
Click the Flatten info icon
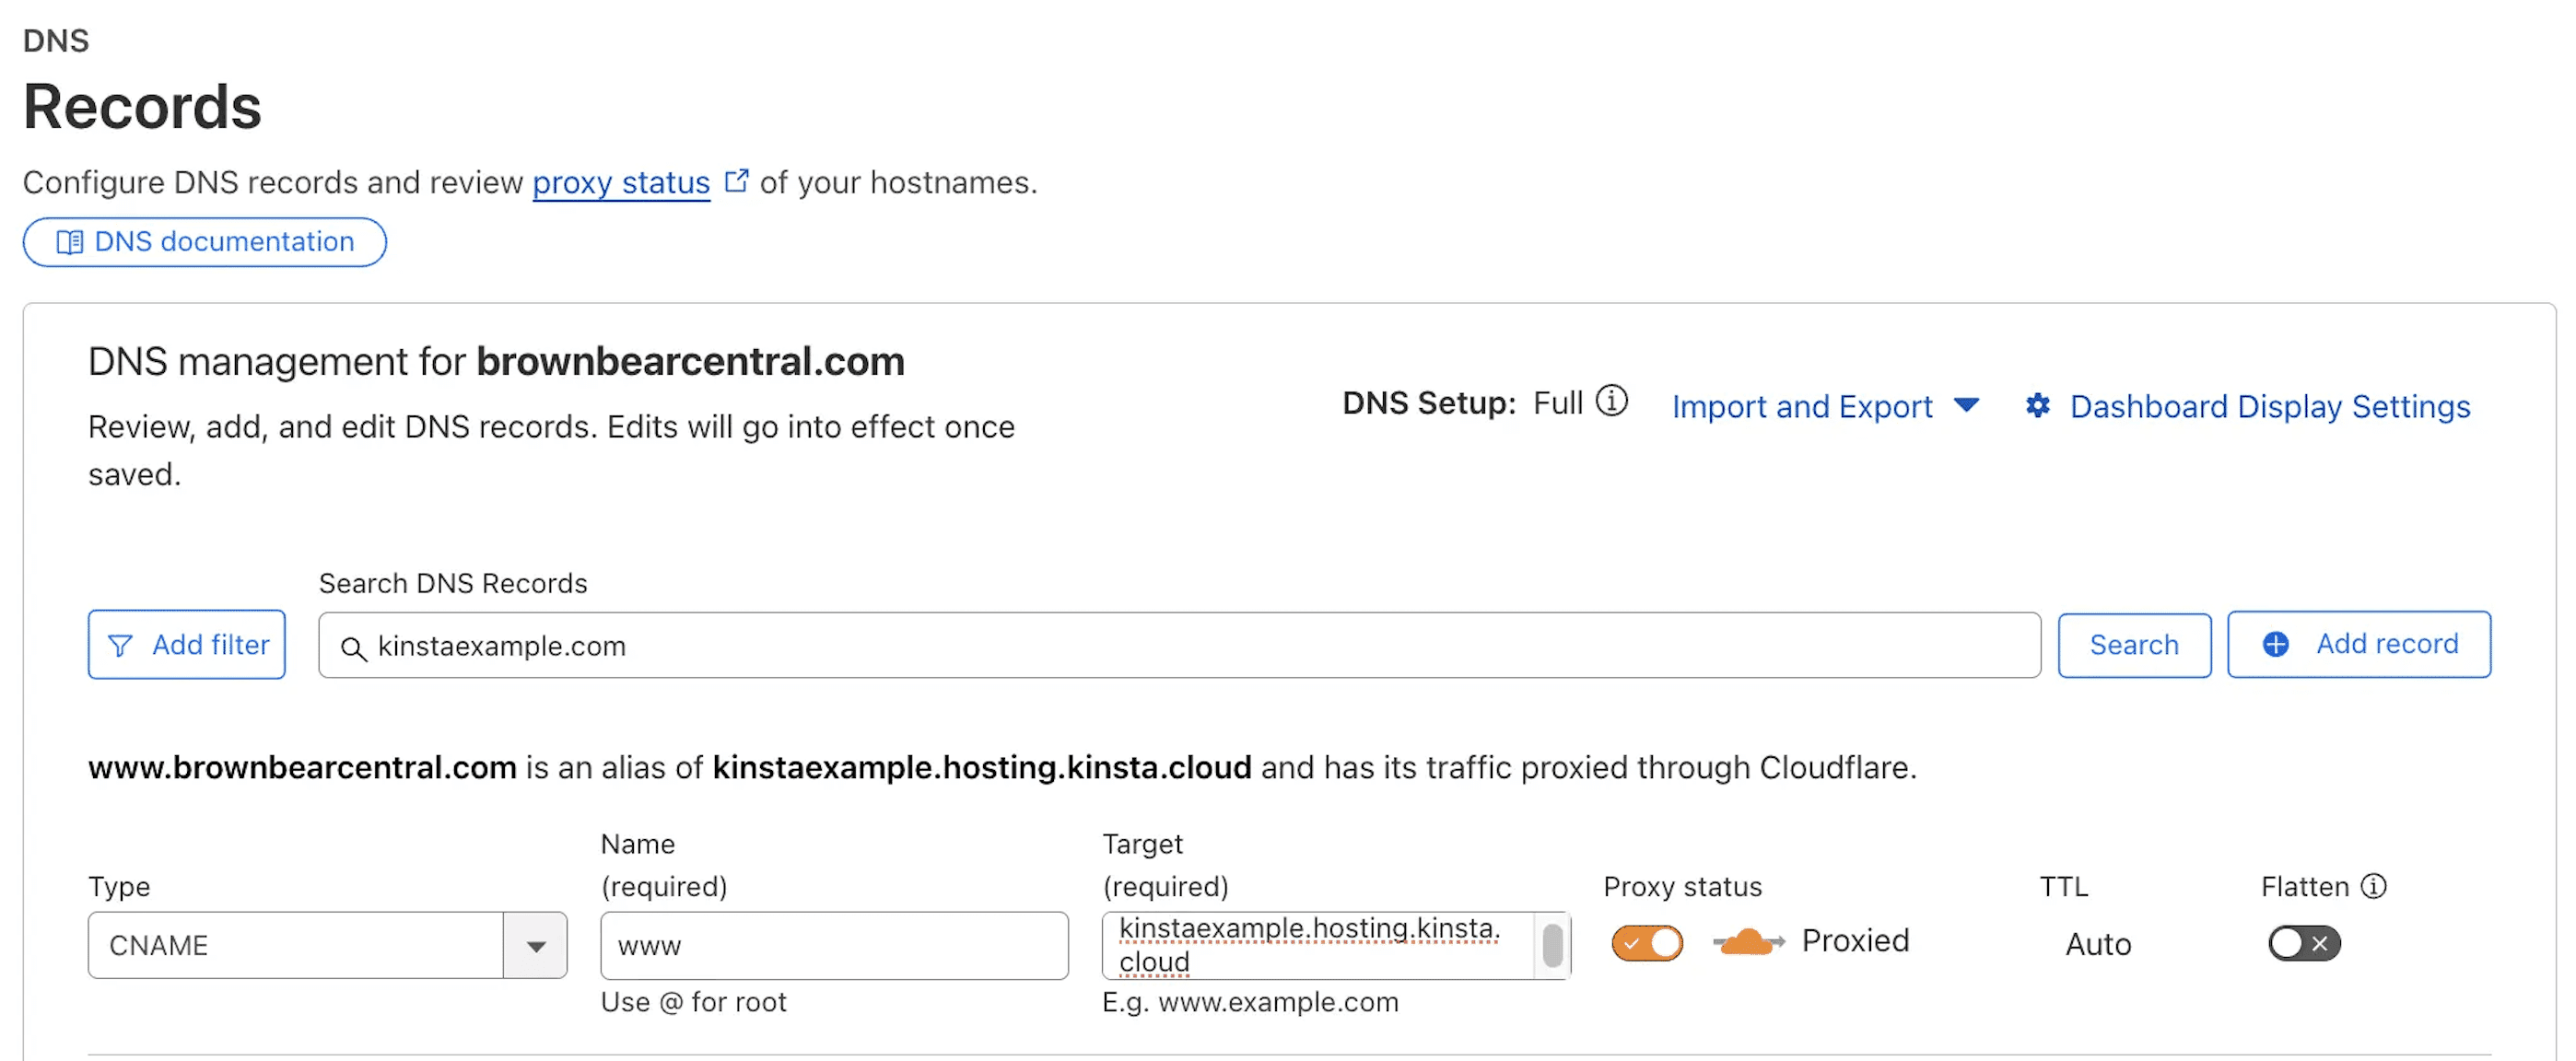click(2373, 886)
